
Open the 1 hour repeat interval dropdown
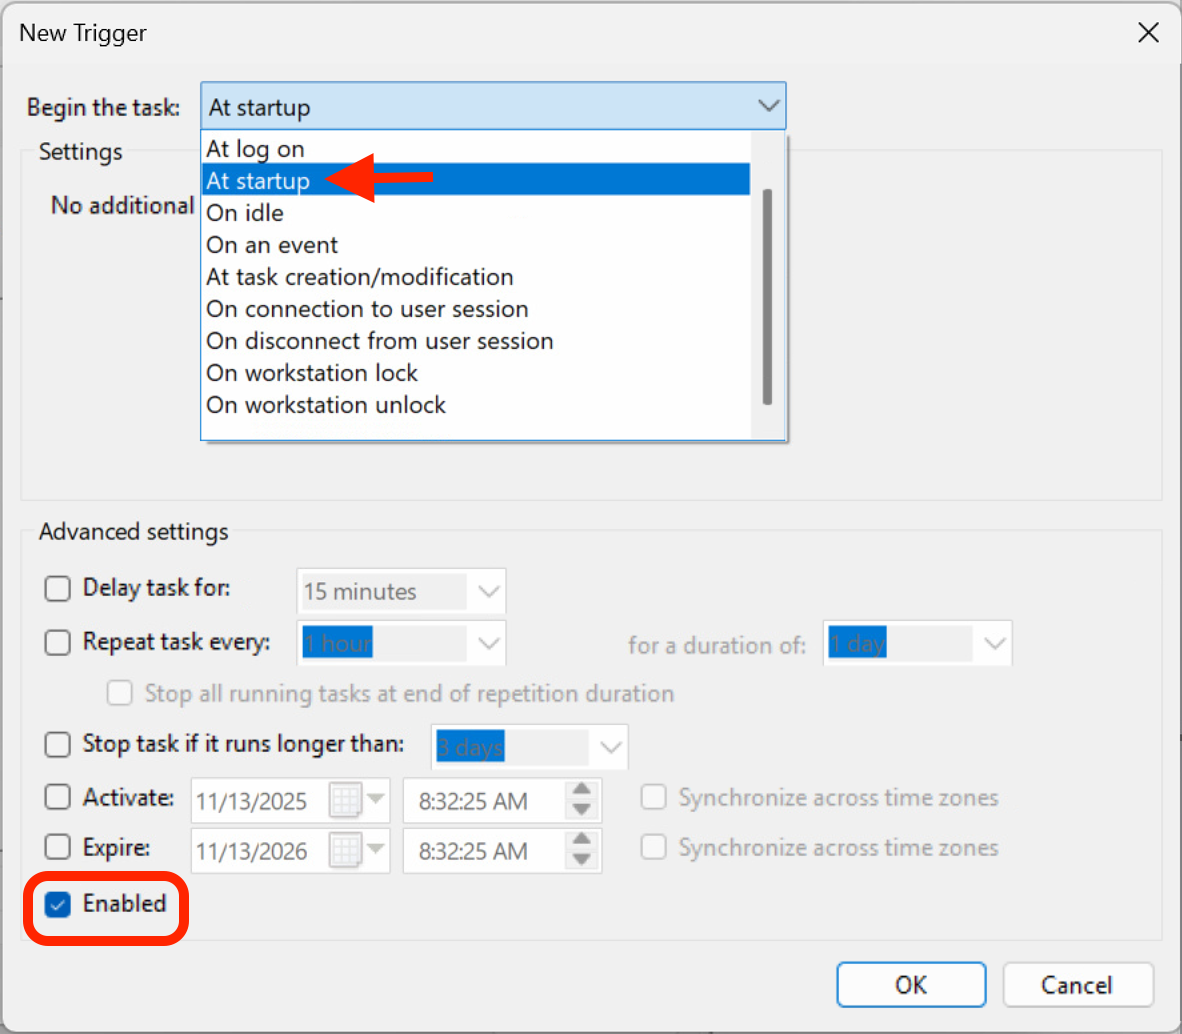488,643
